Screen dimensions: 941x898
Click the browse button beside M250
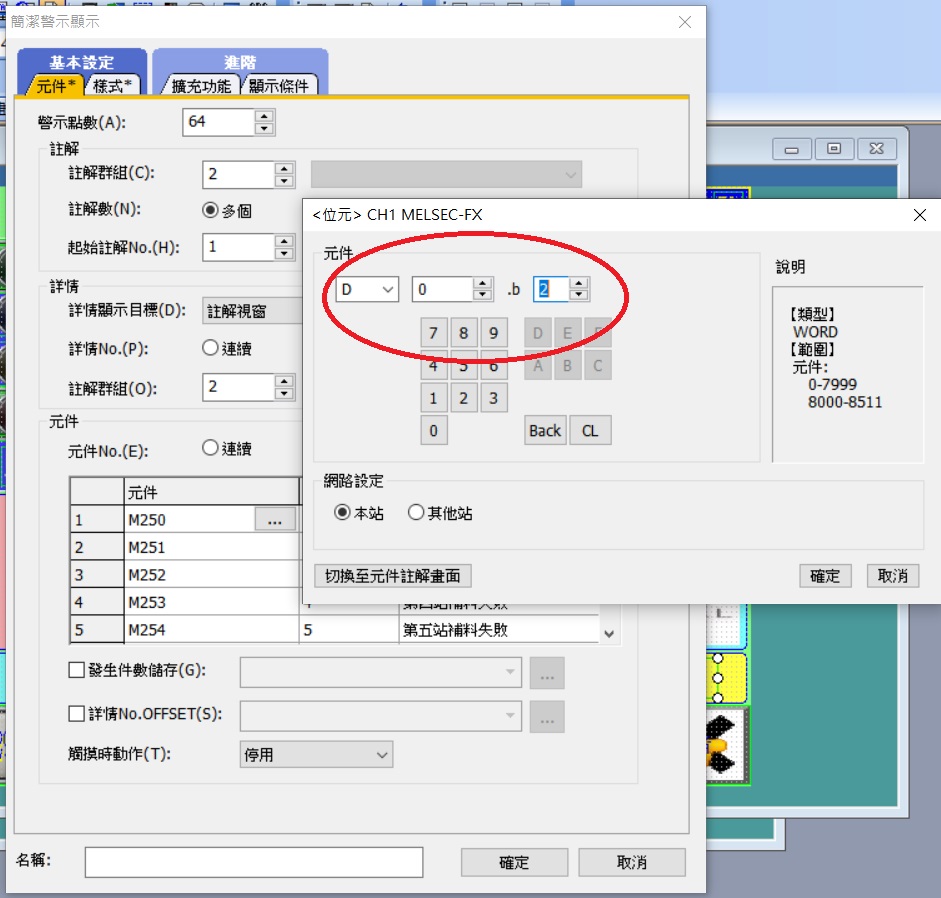pos(275,519)
